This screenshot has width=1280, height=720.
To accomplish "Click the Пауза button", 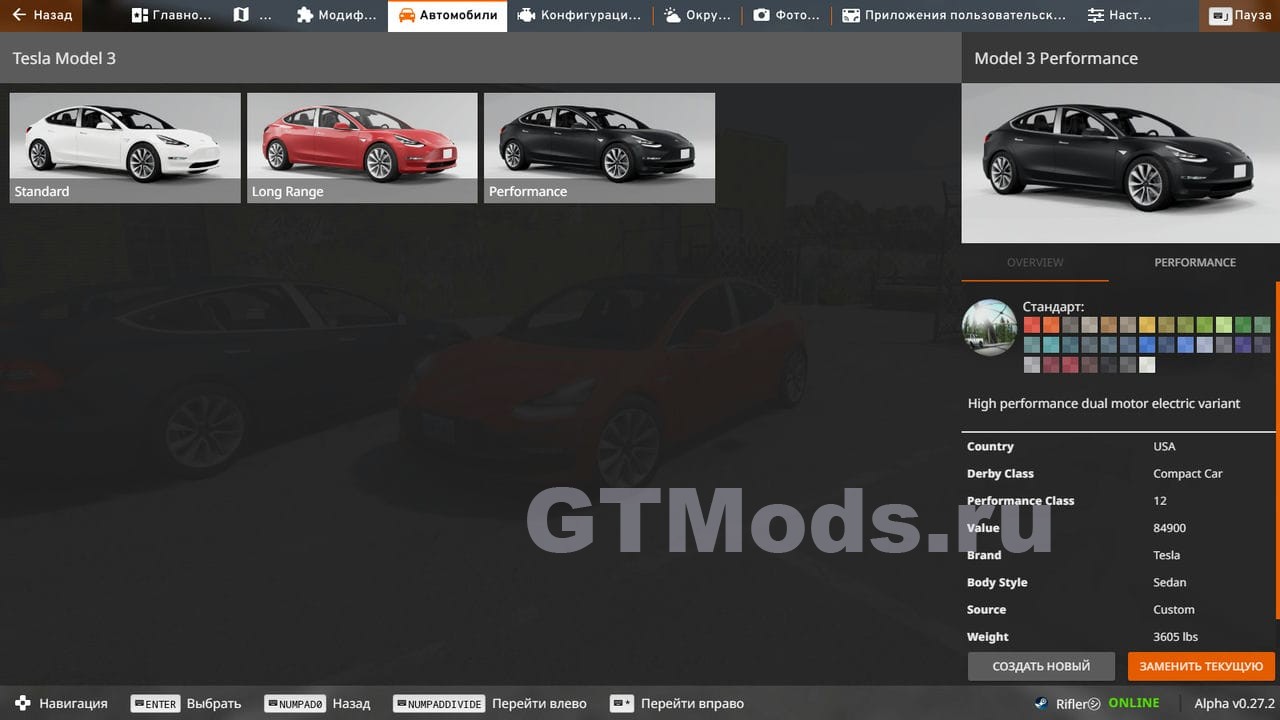I will click(1241, 15).
